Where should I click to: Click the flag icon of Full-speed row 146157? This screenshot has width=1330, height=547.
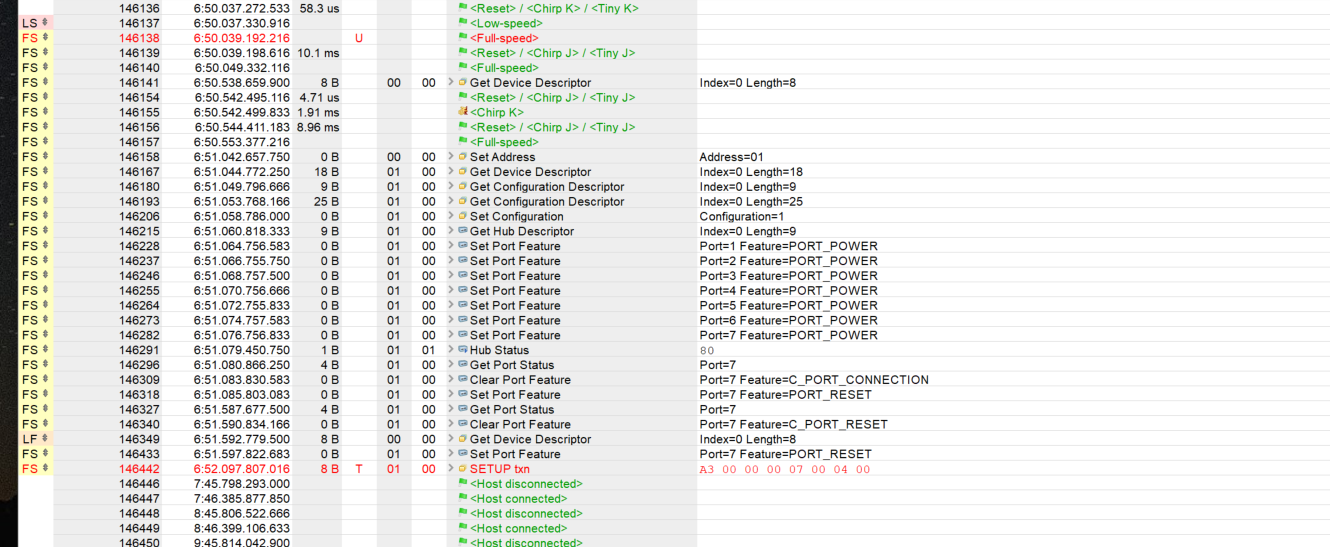[462, 142]
